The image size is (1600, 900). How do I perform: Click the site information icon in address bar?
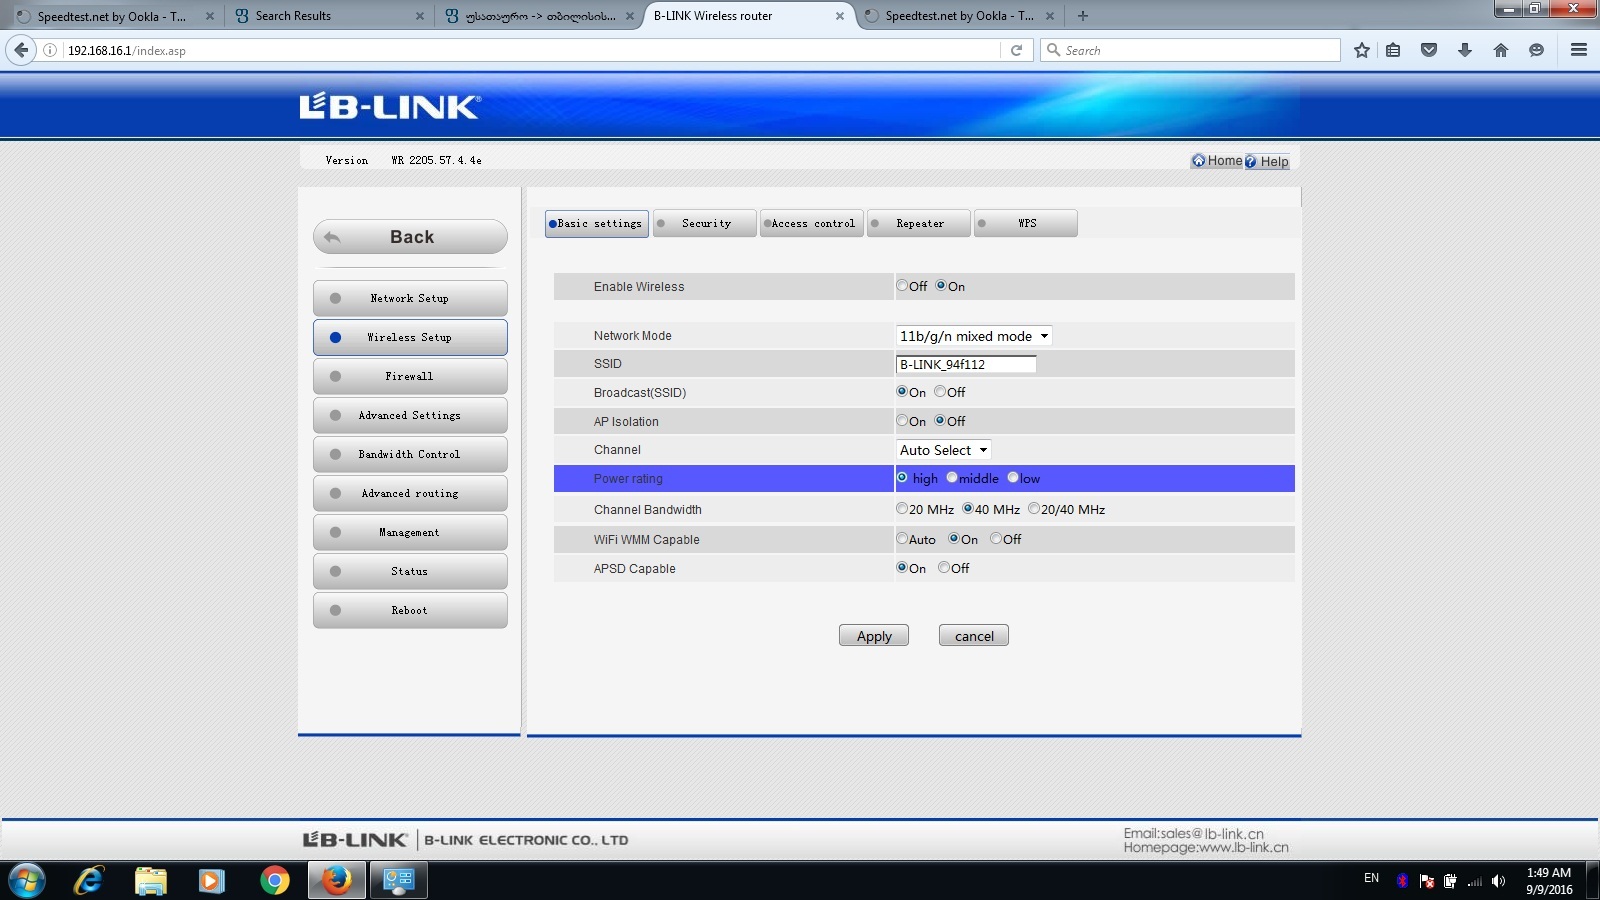click(x=49, y=50)
